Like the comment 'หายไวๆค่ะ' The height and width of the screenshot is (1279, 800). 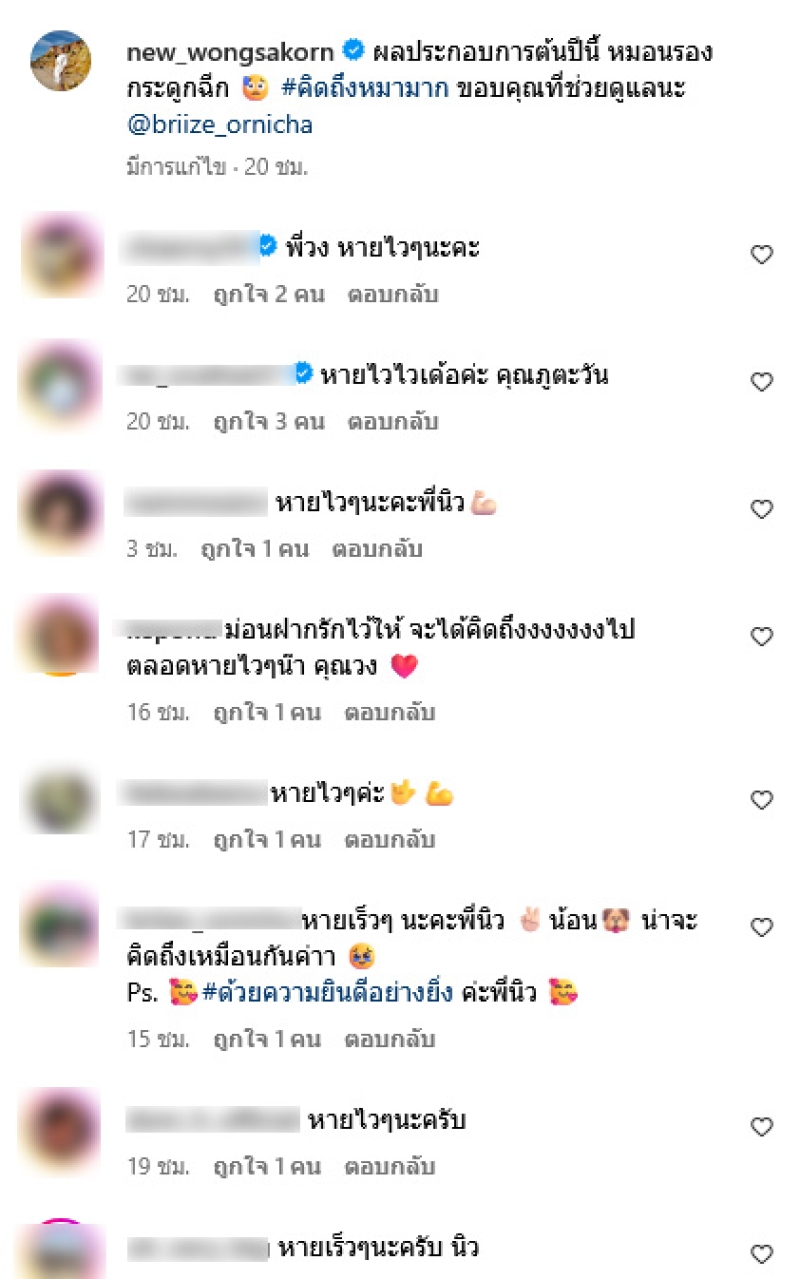click(762, 800)
